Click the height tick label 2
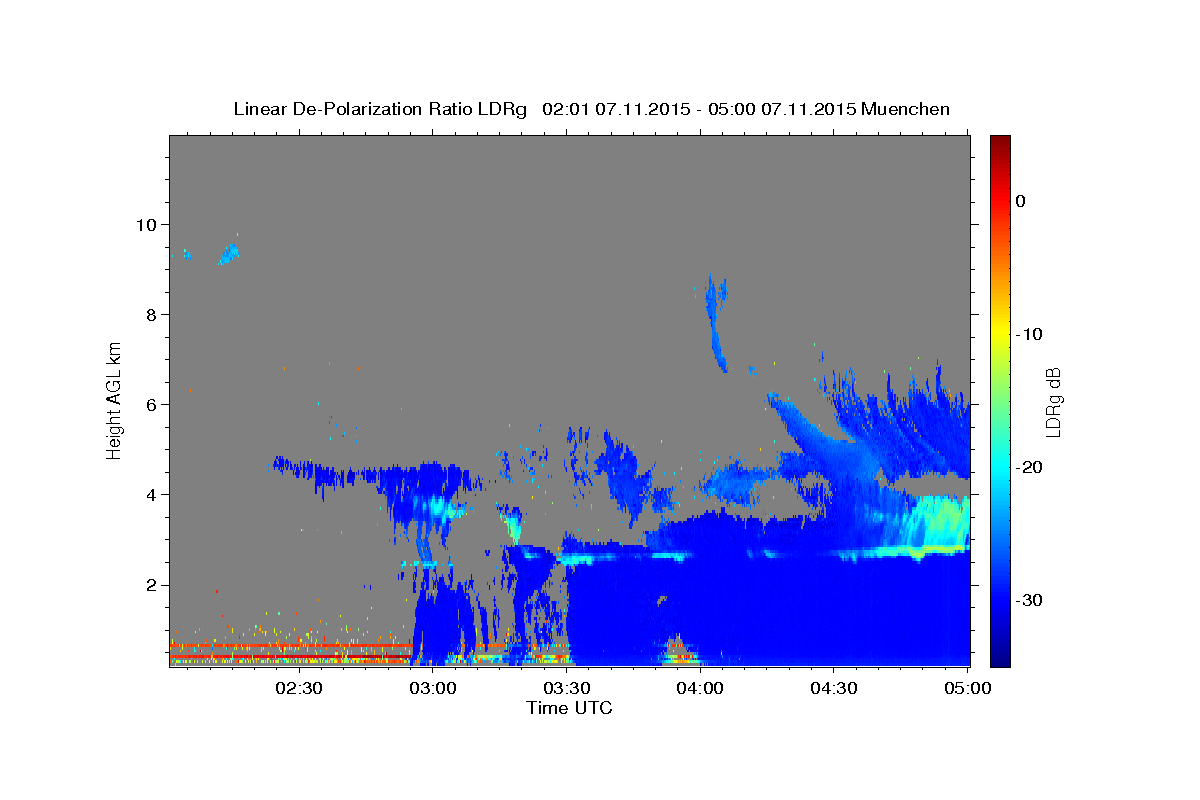Viewport: 1200px width, 800px height. tap(153, 584)
